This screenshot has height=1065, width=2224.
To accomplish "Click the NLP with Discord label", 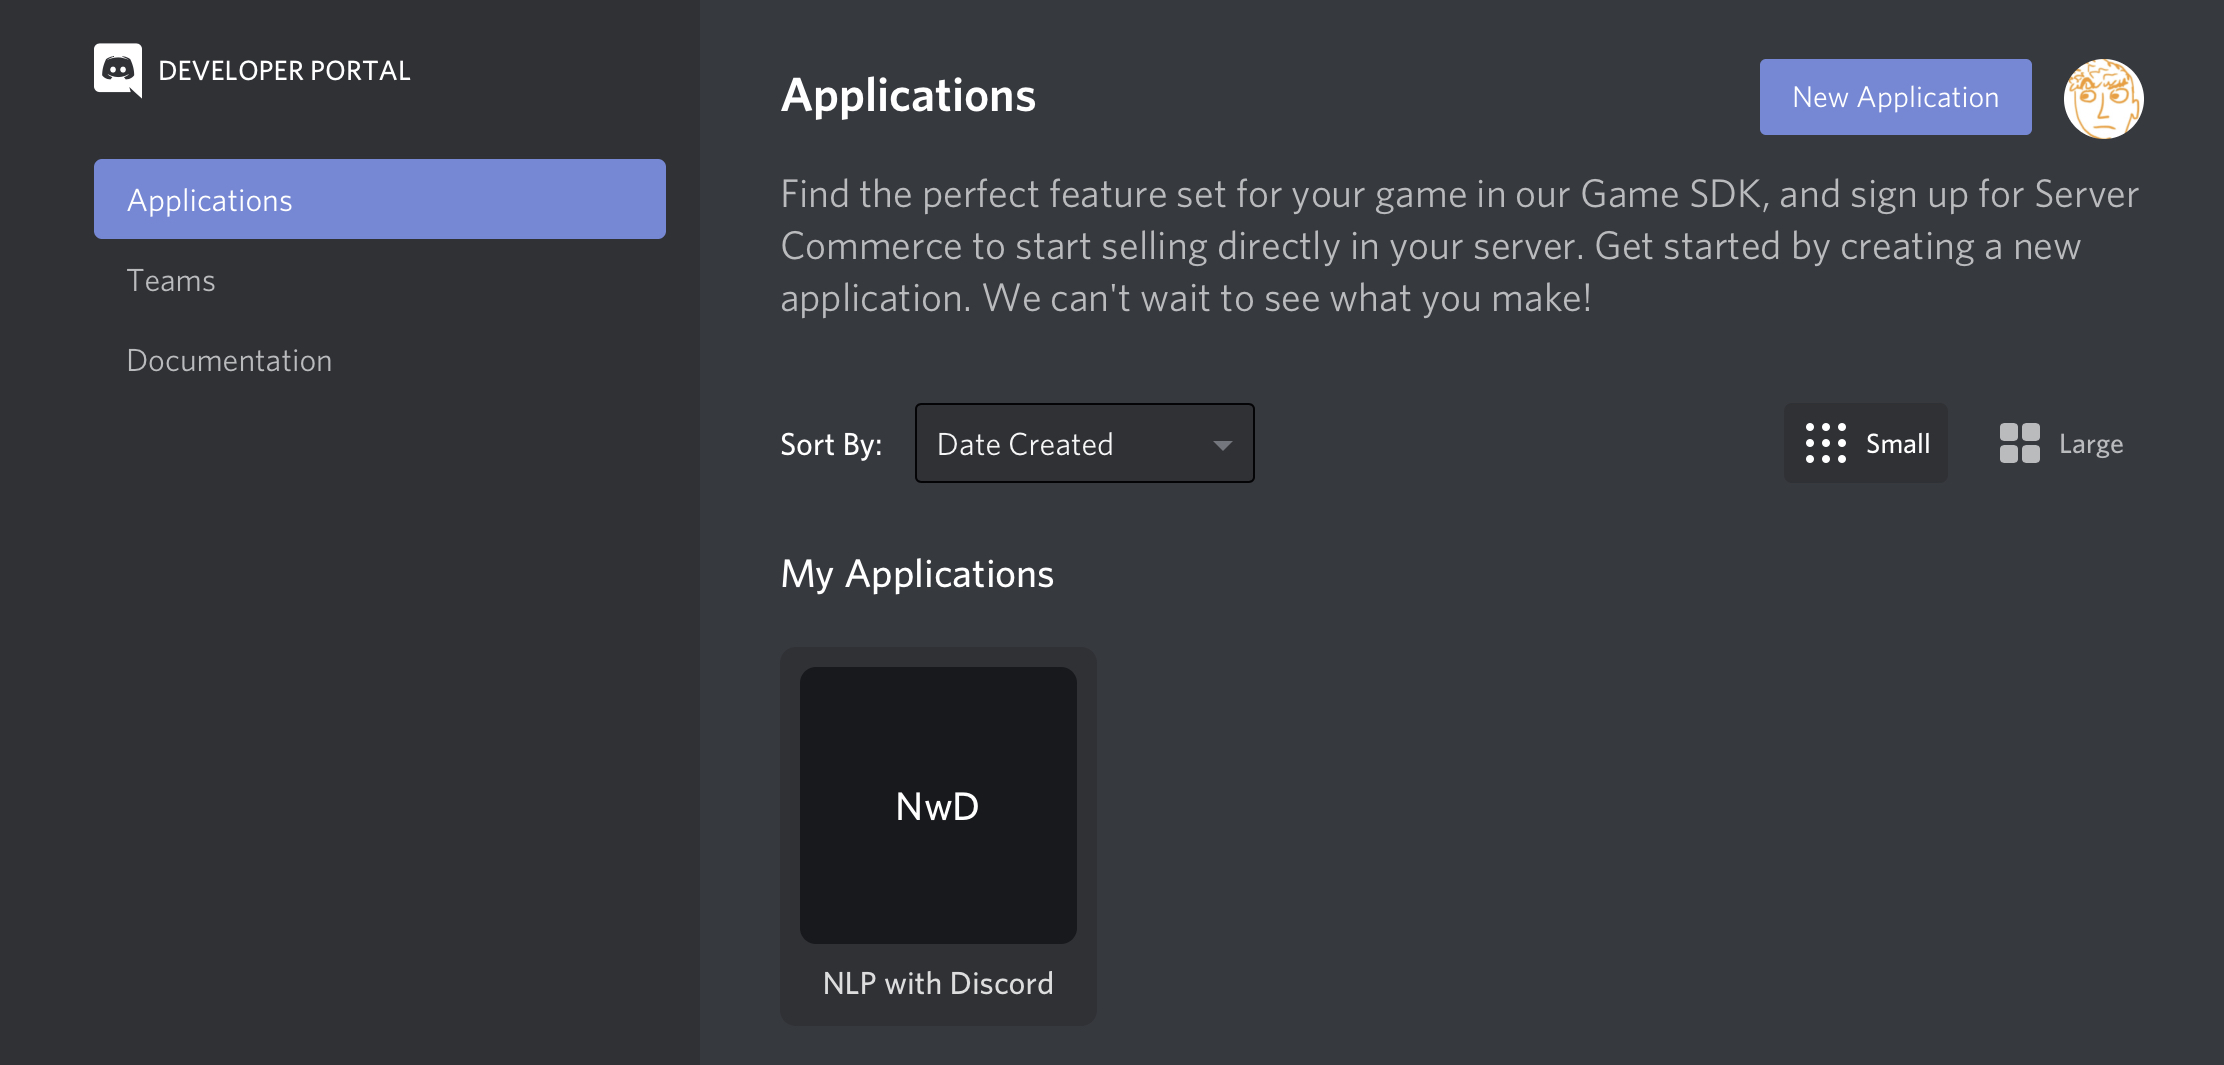I will point(938,983).
